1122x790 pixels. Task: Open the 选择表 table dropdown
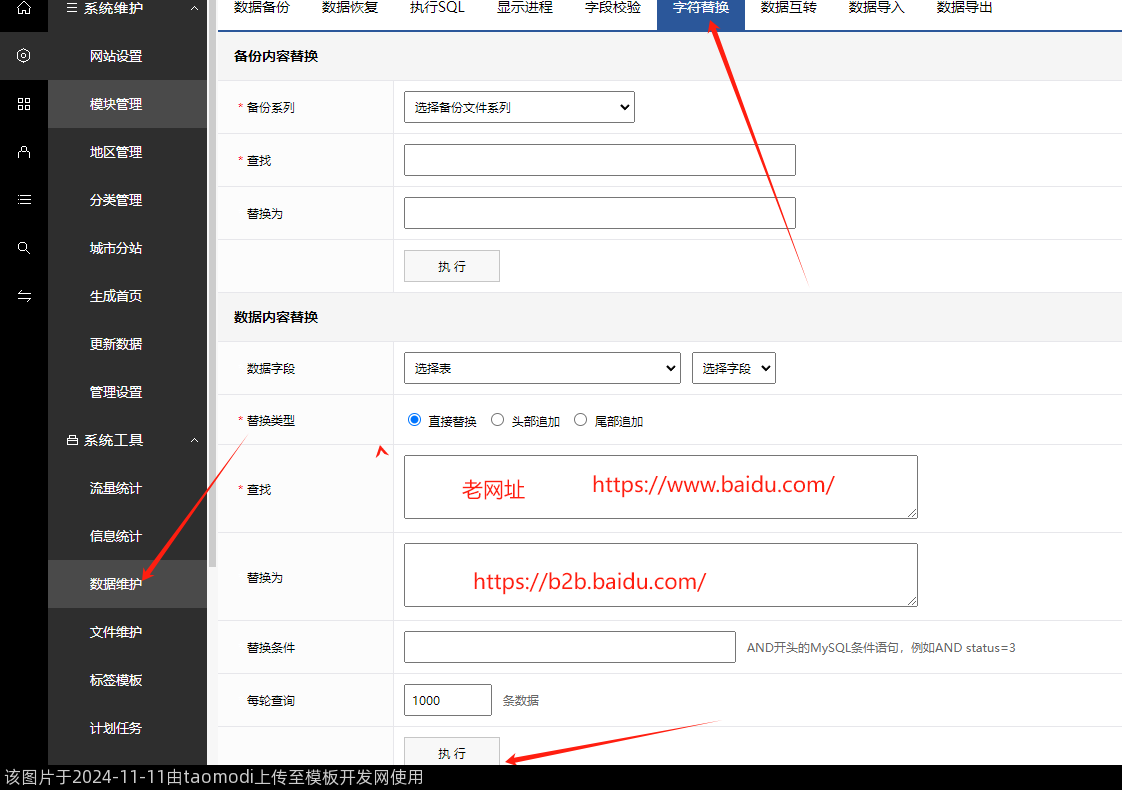click(542, 368)
